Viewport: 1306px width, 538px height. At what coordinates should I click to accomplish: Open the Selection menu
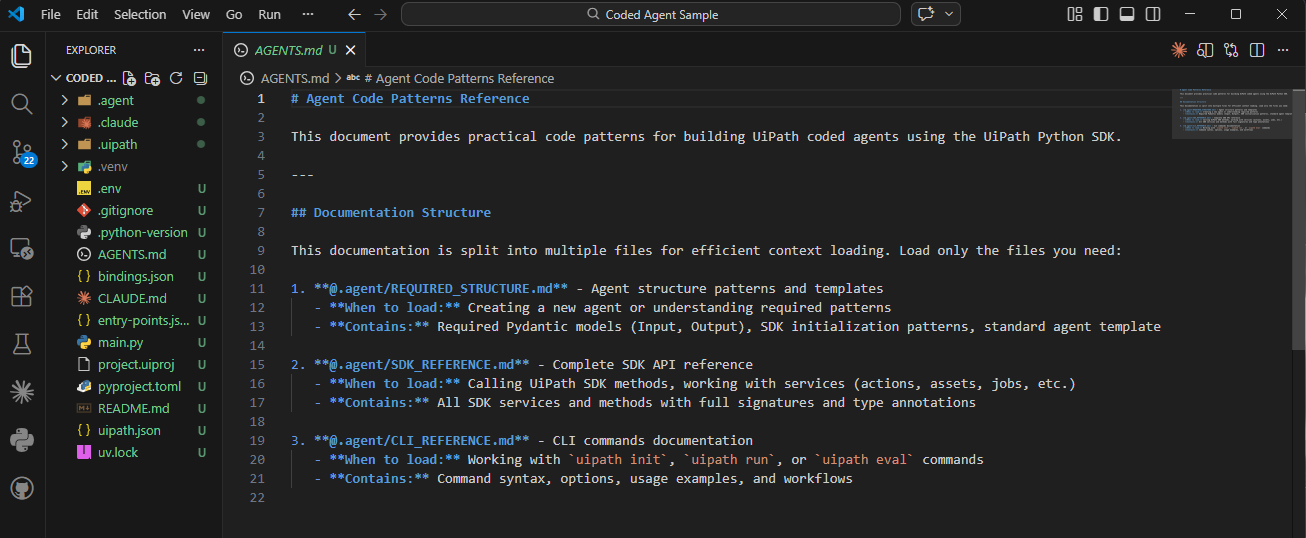pos(140,14)
